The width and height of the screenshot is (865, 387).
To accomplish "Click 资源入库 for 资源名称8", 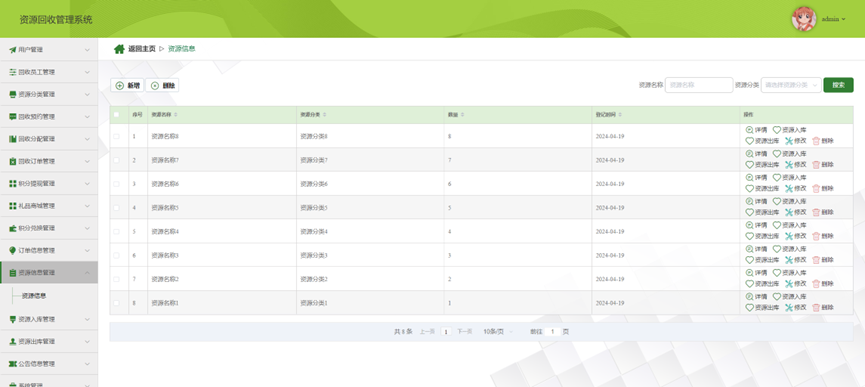I will pyautogui.click(x=789, y=130).
